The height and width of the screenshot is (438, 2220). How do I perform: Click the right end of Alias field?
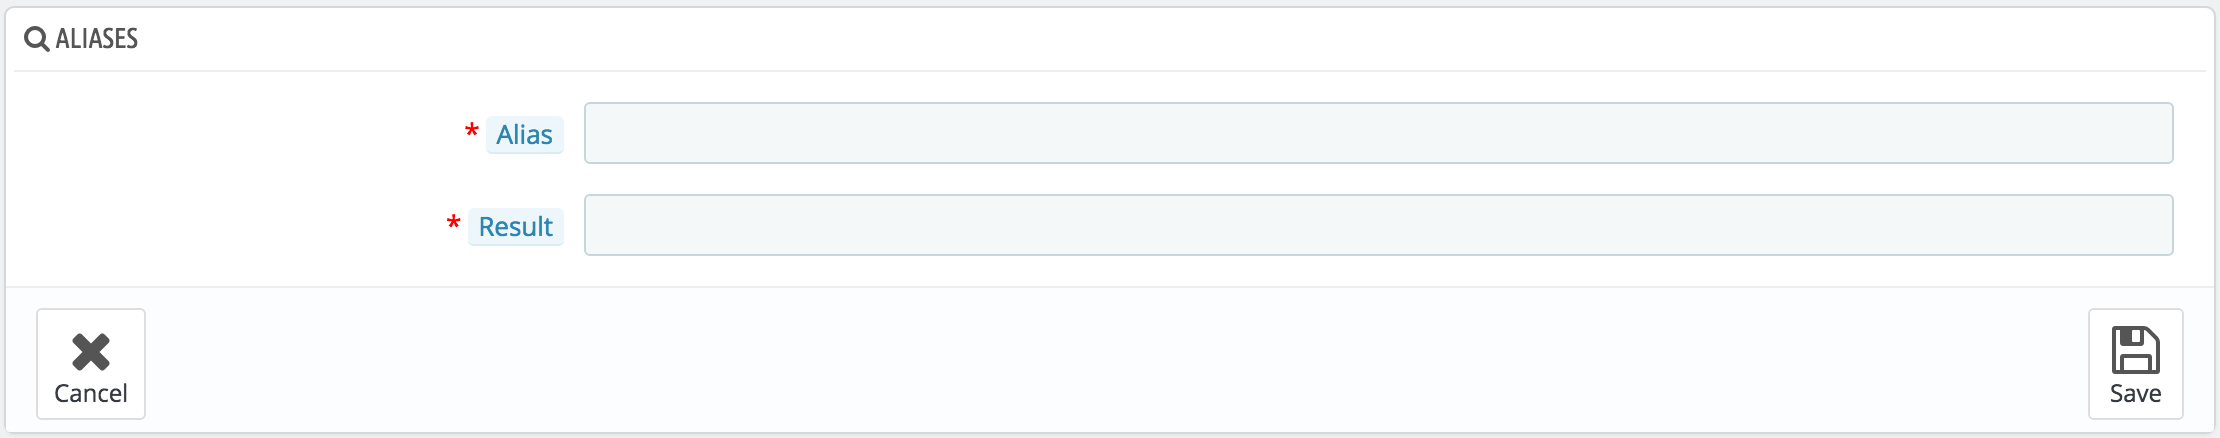point(2155,133)
